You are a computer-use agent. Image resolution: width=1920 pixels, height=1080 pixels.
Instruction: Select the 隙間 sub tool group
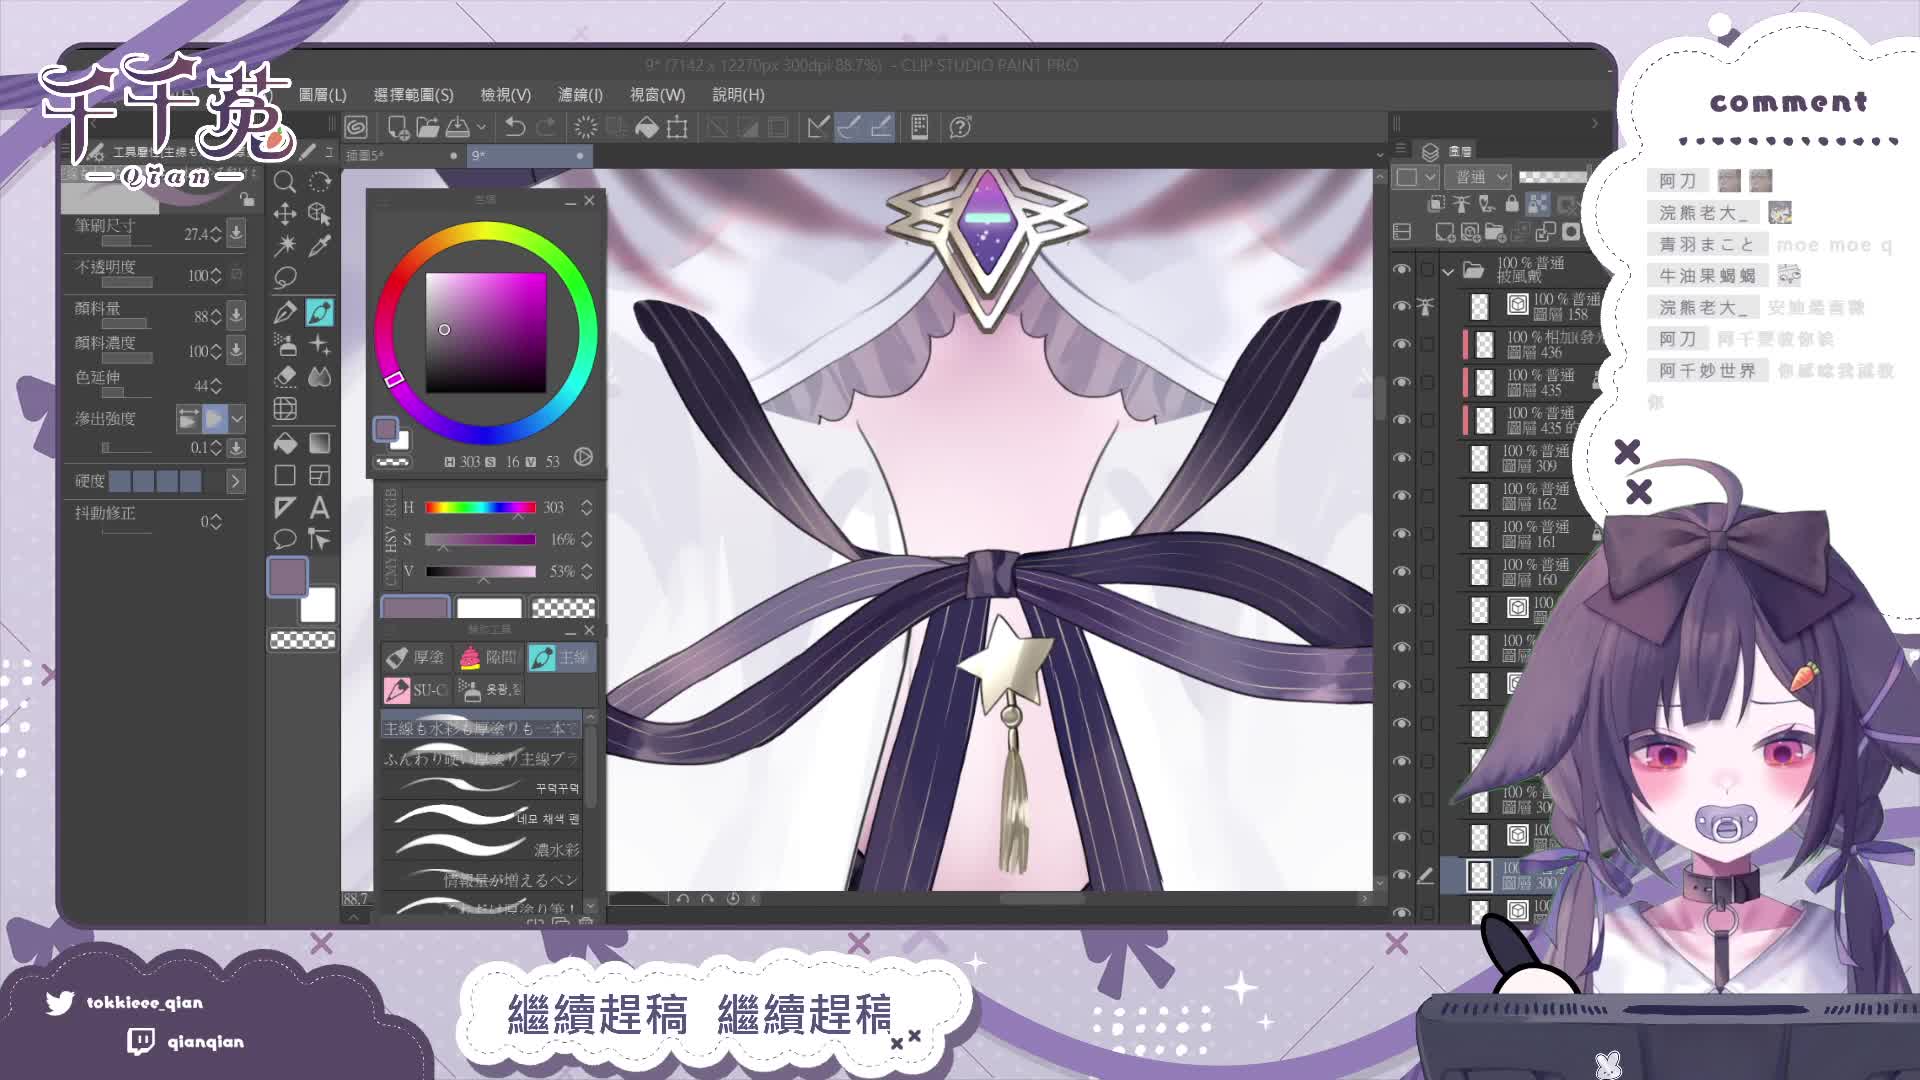pos(488,657)
